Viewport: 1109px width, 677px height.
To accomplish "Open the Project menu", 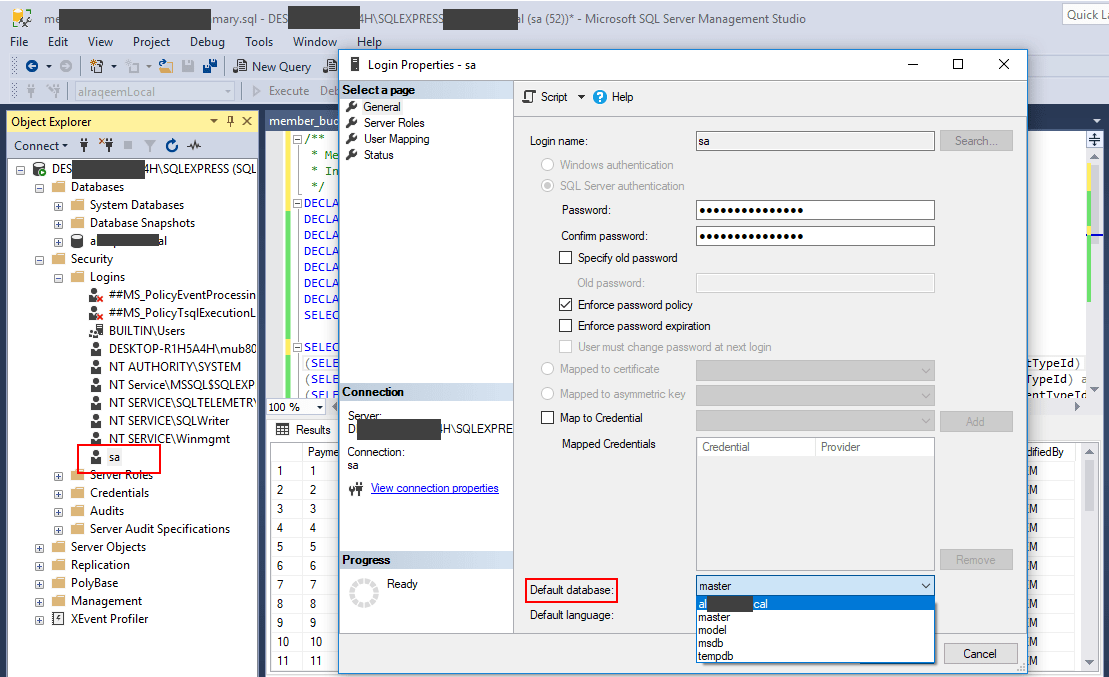I will tap(151, 42).
